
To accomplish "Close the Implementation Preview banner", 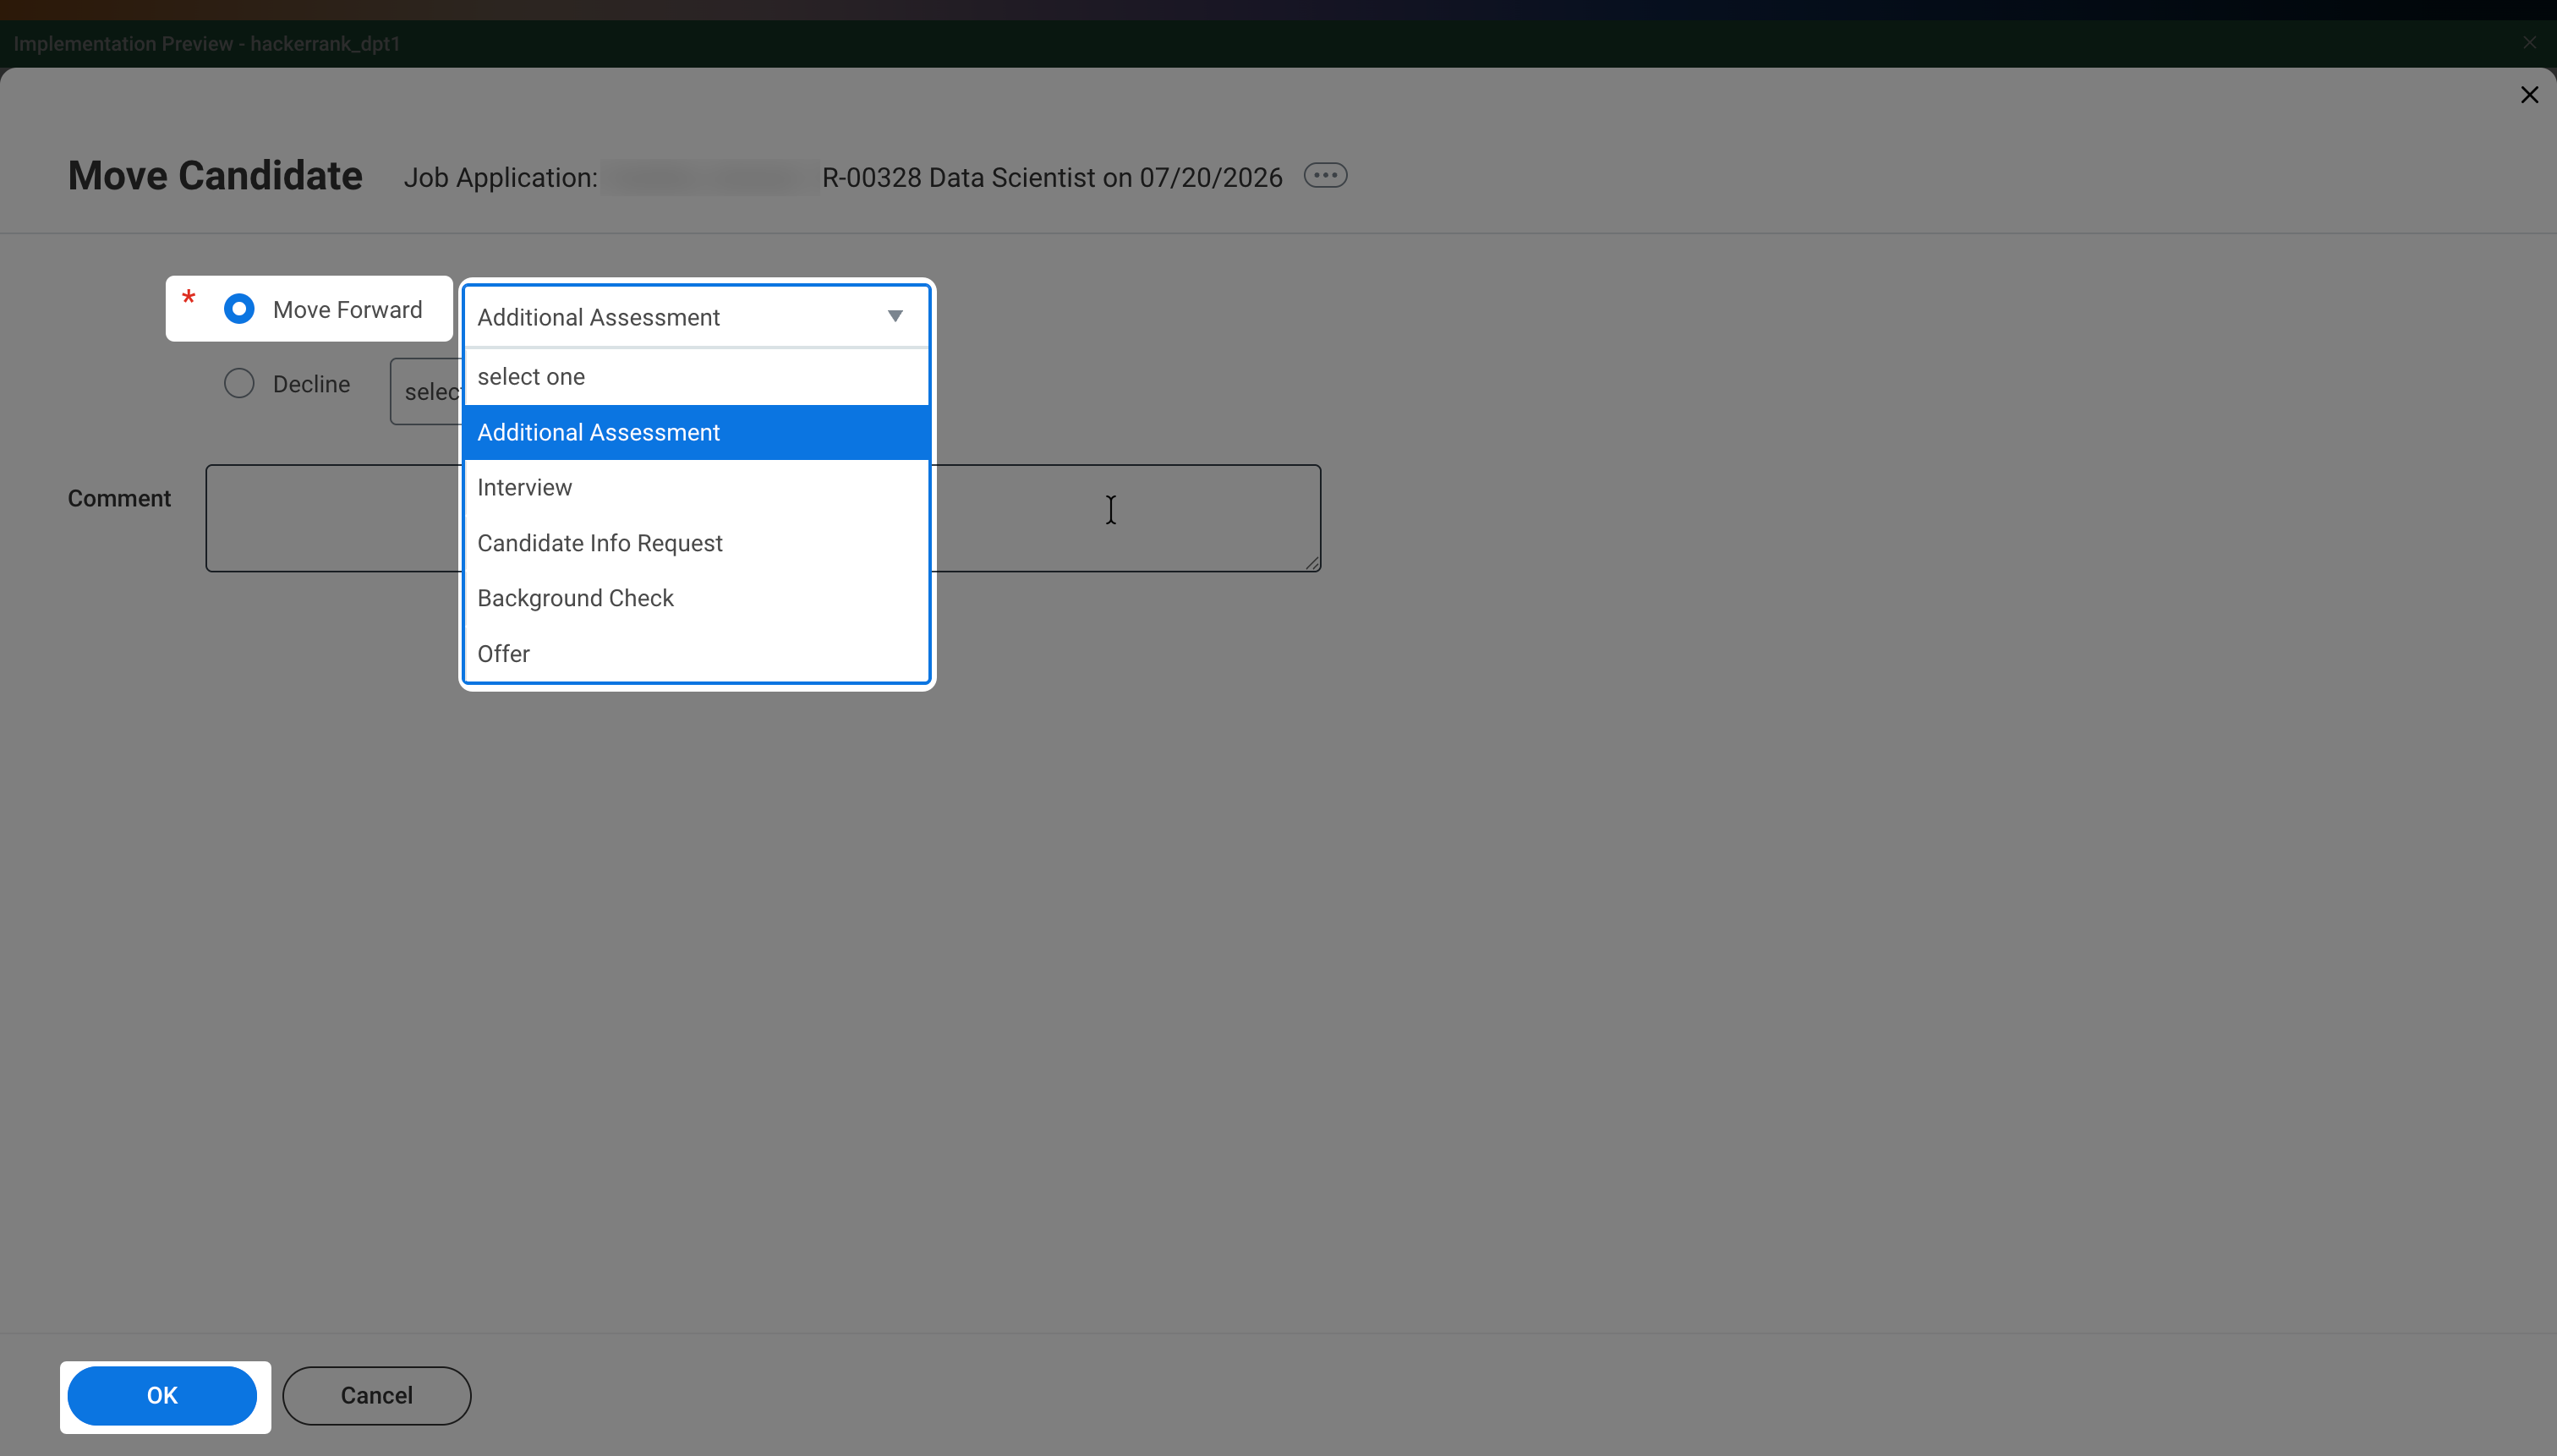I will tap(2529, 43).
